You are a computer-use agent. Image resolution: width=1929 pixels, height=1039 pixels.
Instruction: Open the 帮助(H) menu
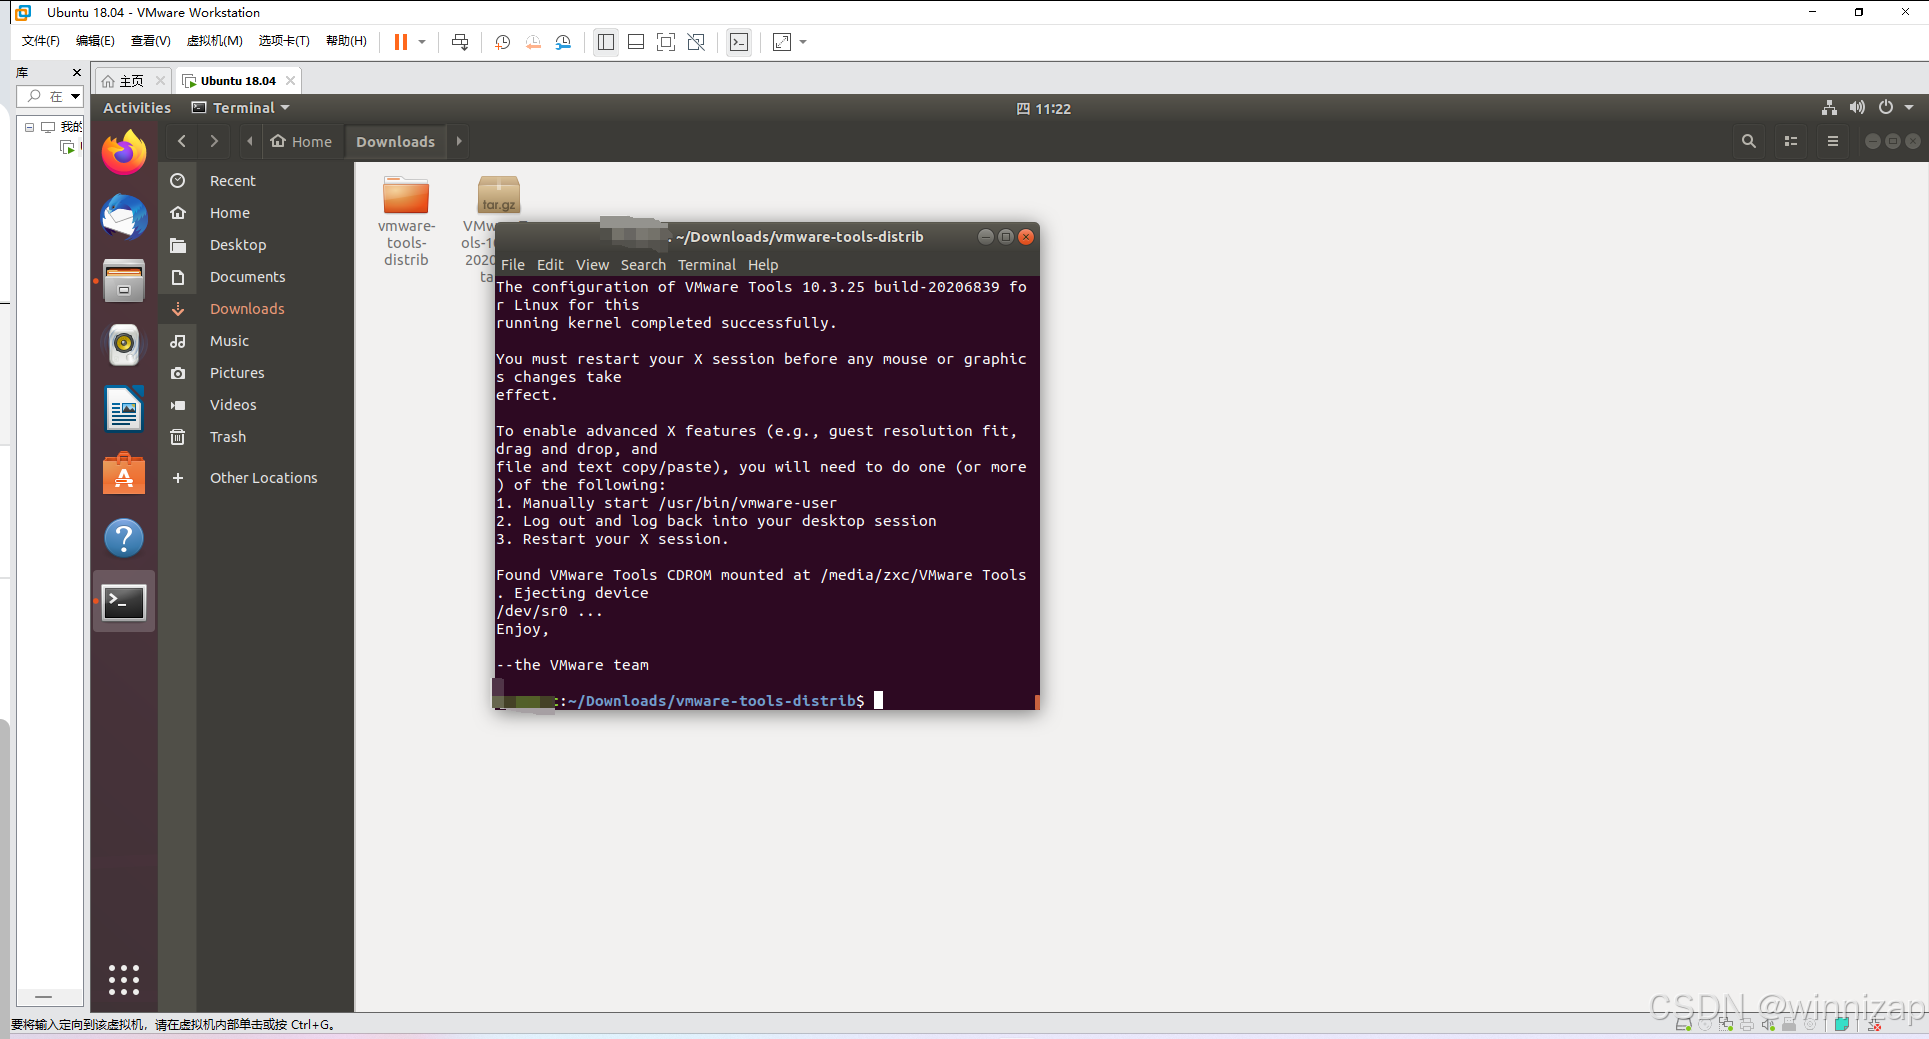click(x=346, y=41)
